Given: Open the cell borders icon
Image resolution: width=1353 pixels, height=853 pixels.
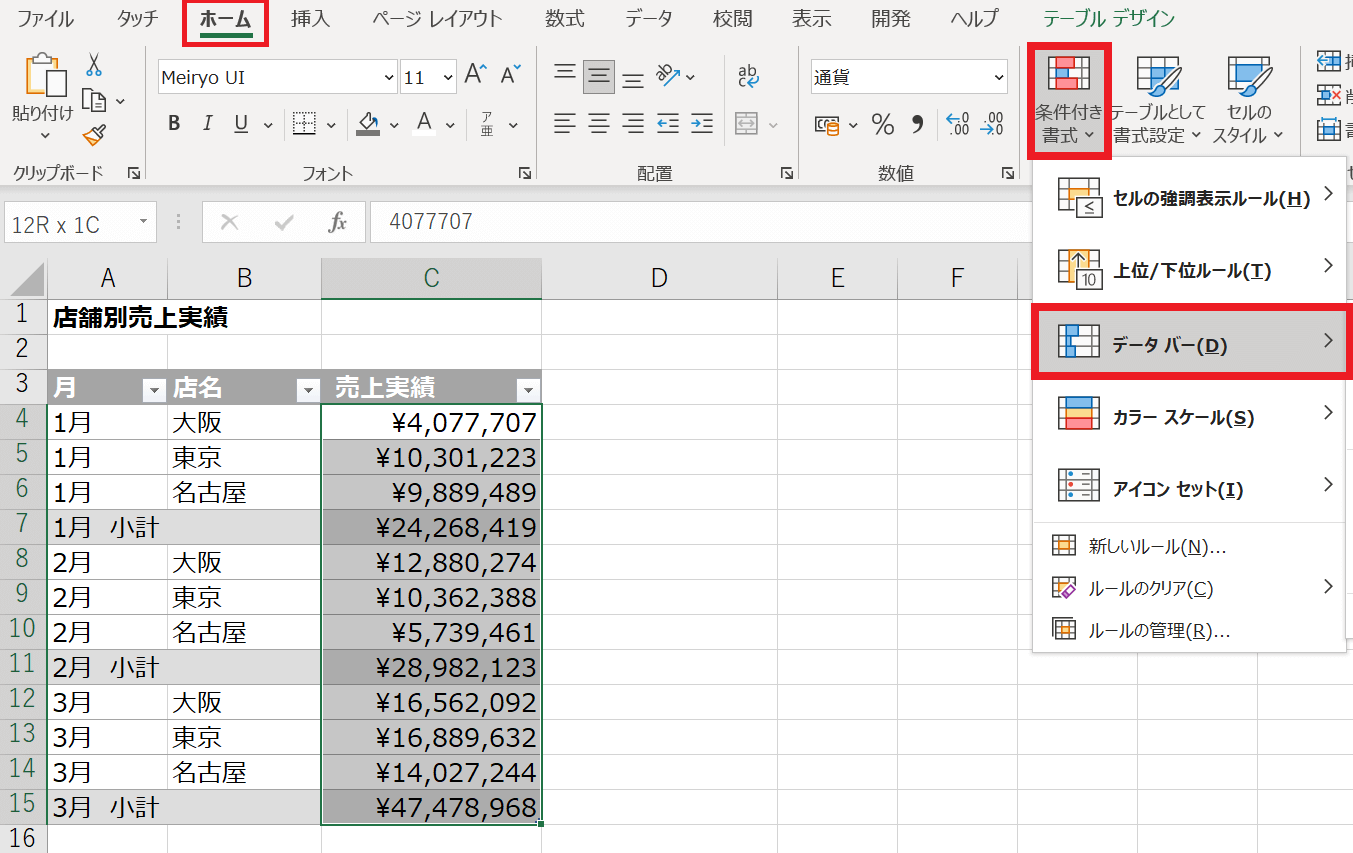Looking at the screenshot, I should (304, 124).
